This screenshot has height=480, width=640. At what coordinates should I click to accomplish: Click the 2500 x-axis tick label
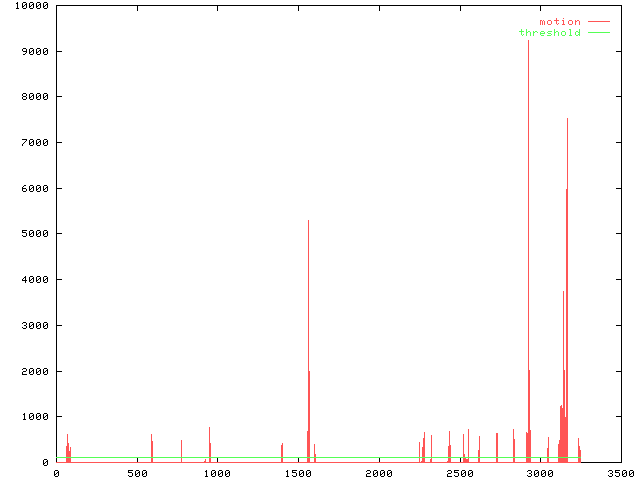pyautogui.click(x=459, y=473)
